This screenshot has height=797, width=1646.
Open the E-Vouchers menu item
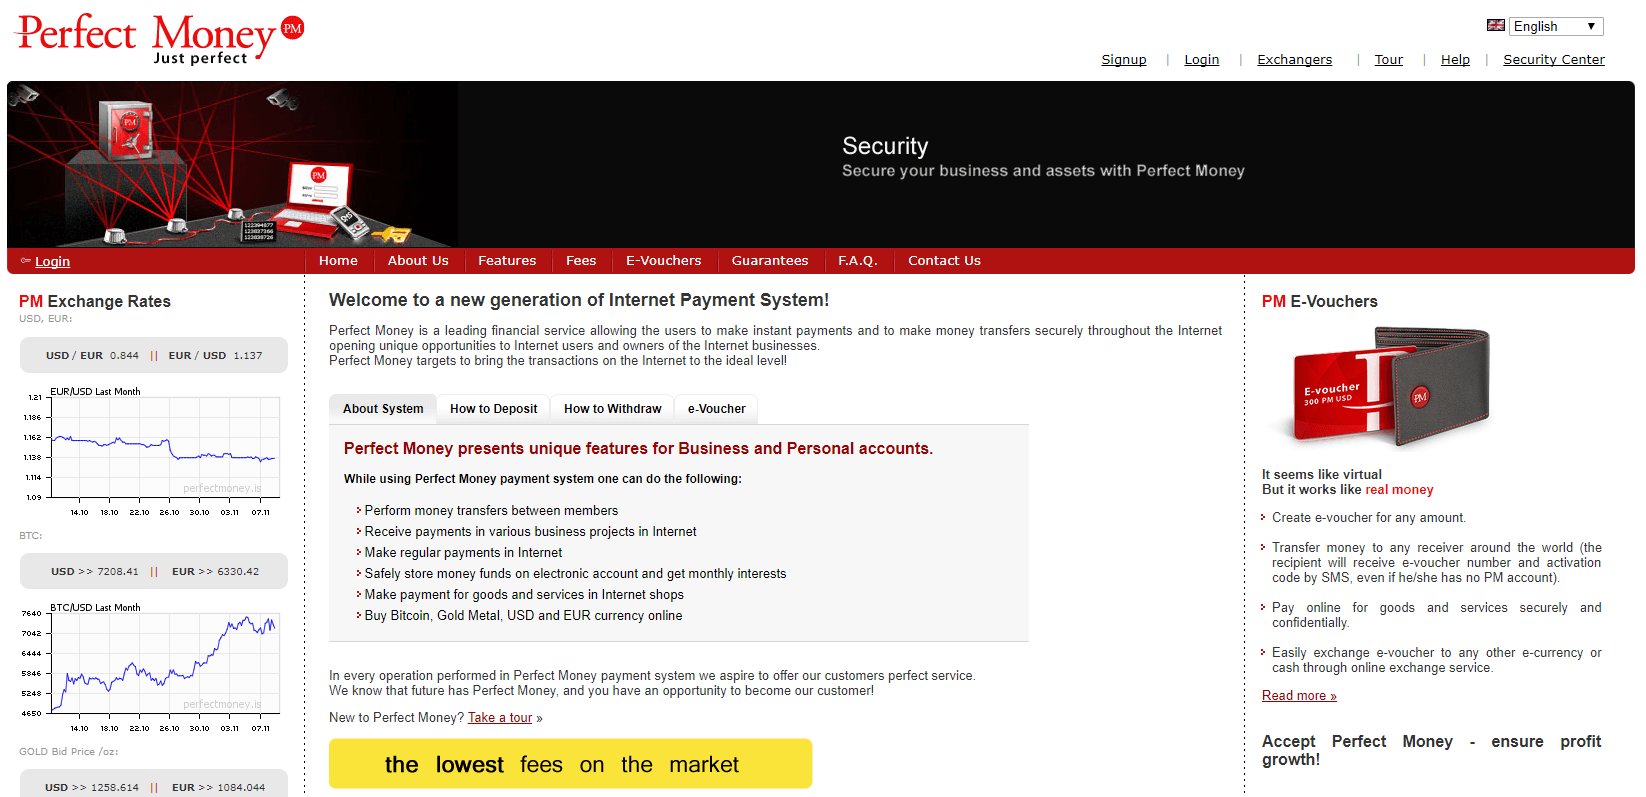coord(664,261)
